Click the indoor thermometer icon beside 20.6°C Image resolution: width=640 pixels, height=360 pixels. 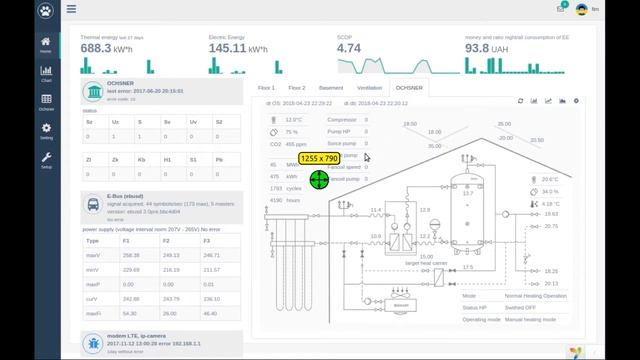point(534,180)
